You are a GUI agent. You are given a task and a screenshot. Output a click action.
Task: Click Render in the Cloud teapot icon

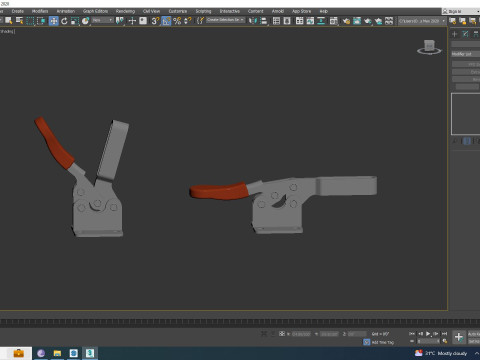(x=378, y=21)
